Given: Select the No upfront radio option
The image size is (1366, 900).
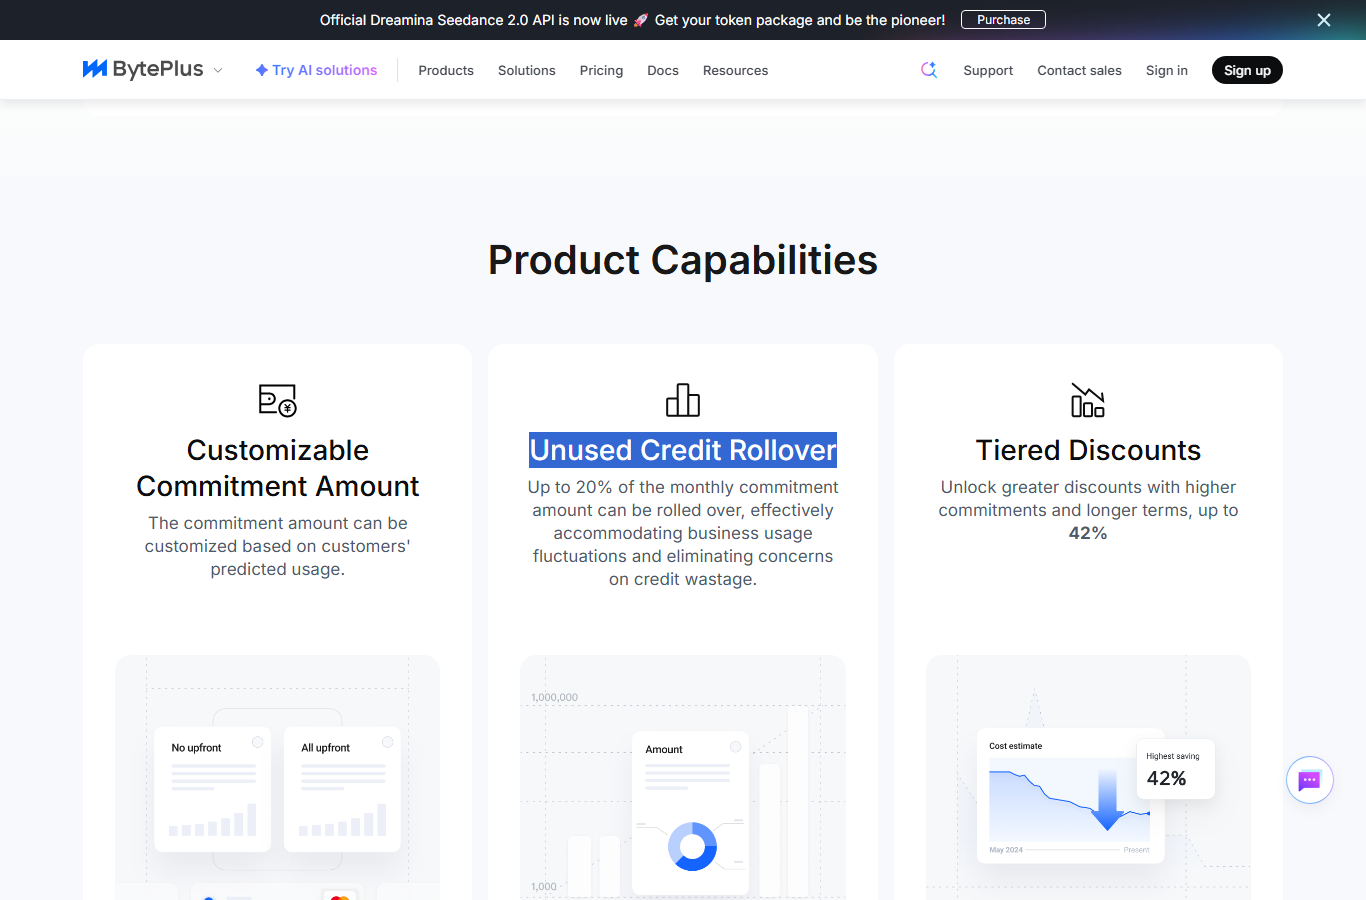Looking at the screenshot, I should point(257,742).
